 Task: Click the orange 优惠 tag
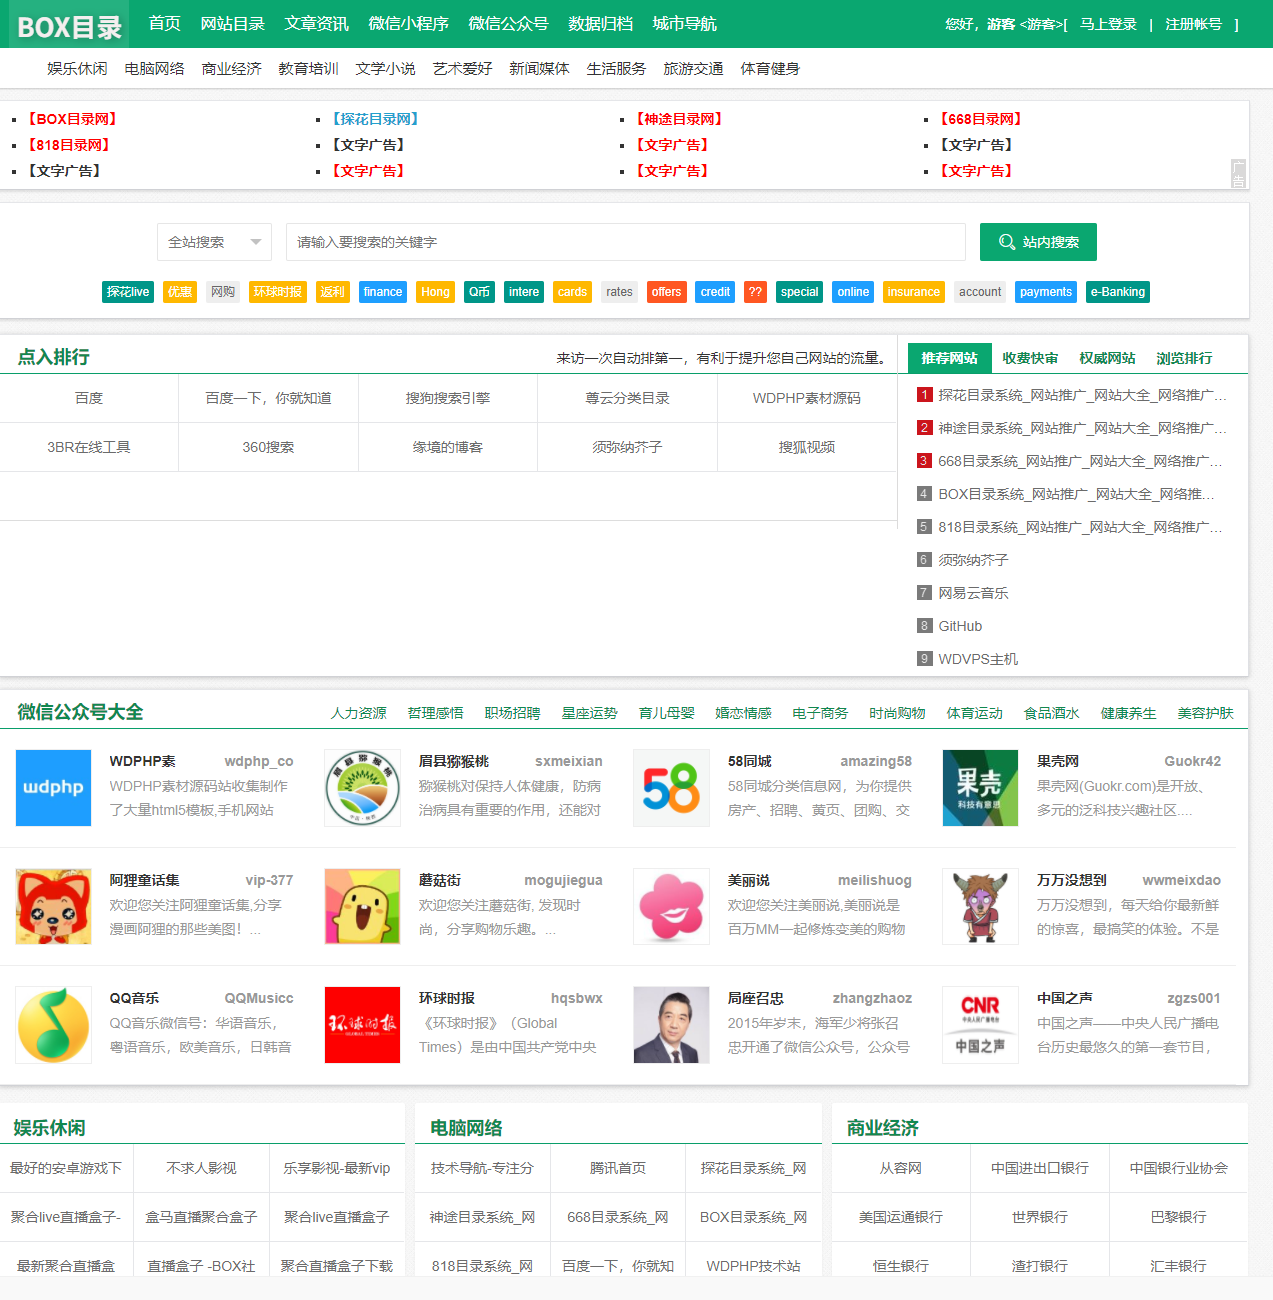click(x=180, y=292)
